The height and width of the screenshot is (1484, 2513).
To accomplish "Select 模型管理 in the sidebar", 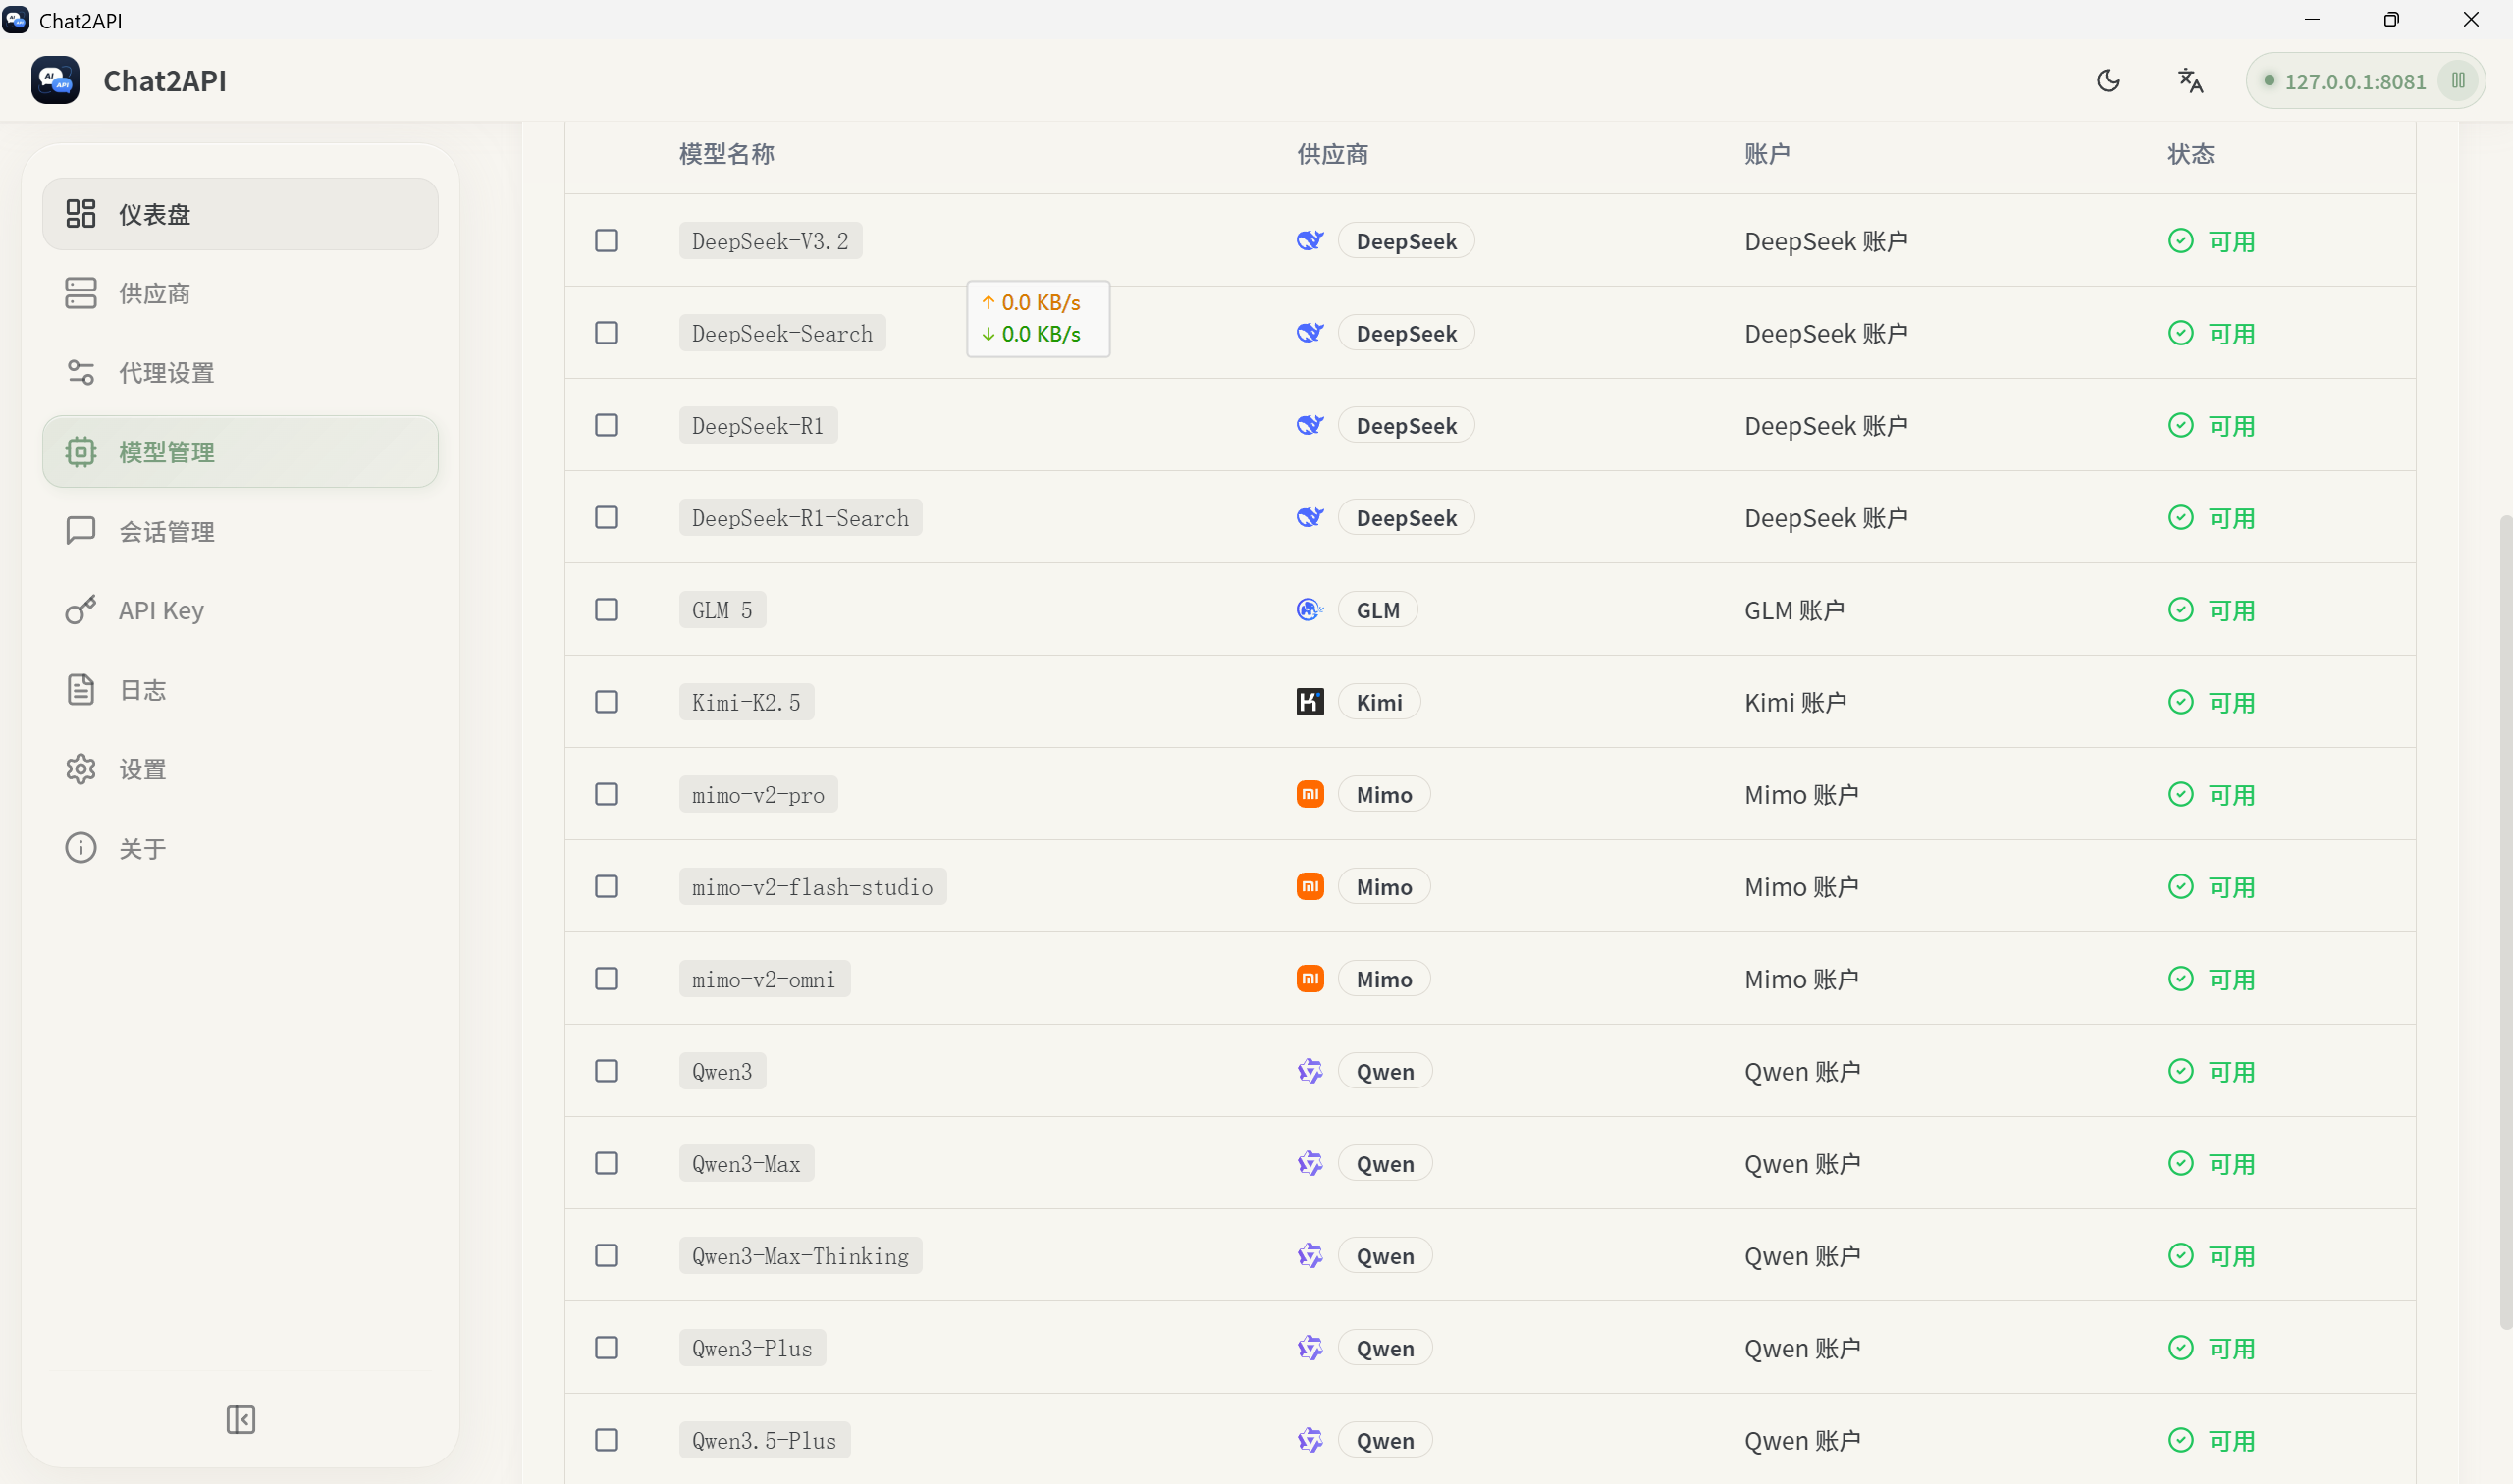I will (x=240, y=452).
